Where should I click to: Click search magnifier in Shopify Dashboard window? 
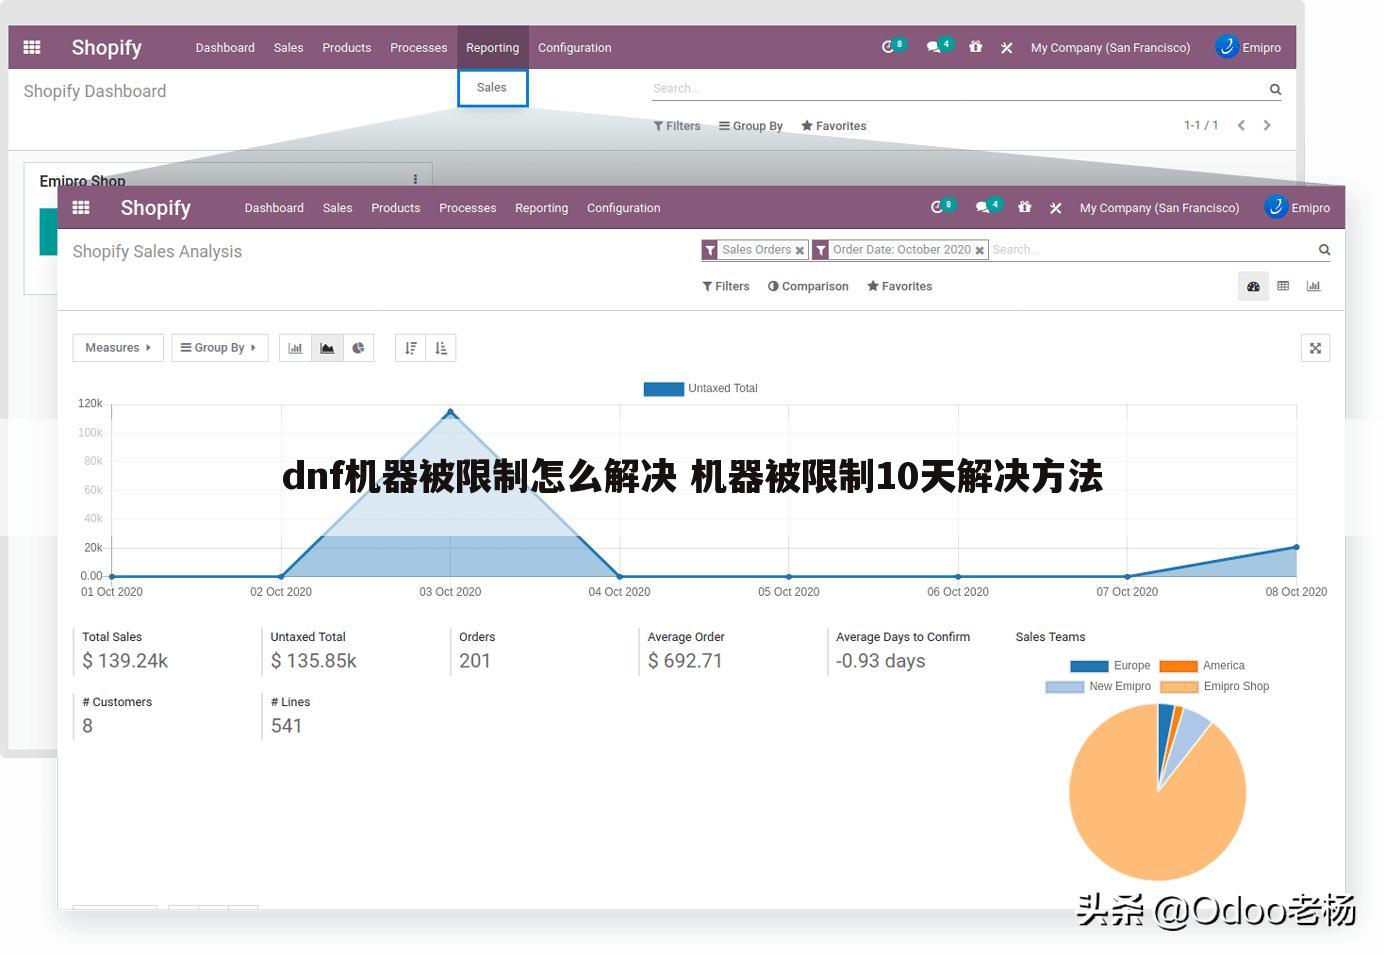[x=1275, y=89]
